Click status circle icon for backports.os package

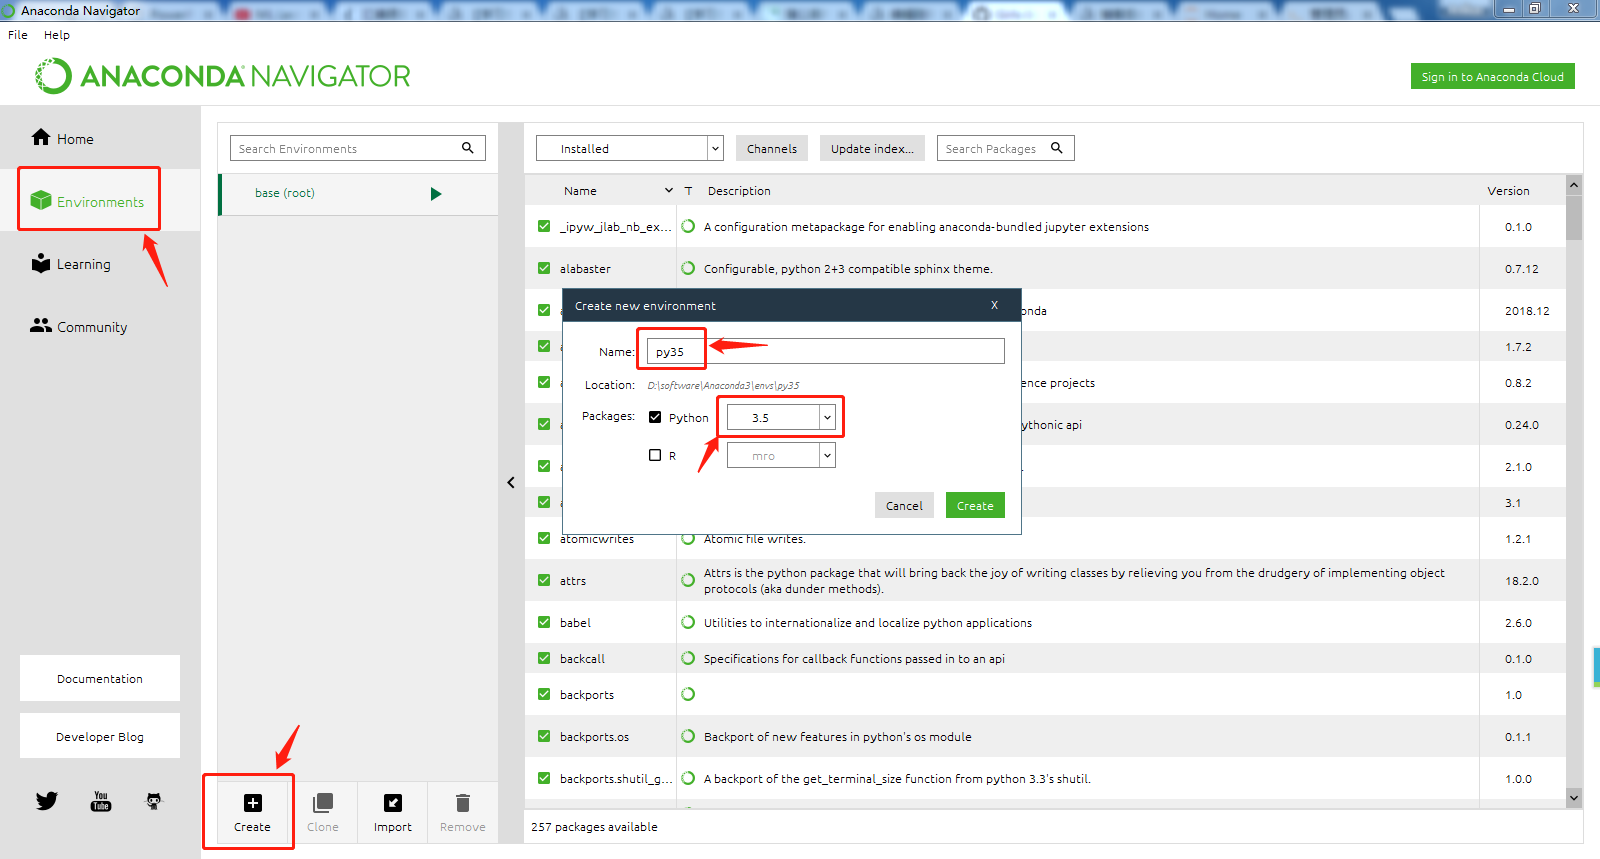tap(688, 736)
